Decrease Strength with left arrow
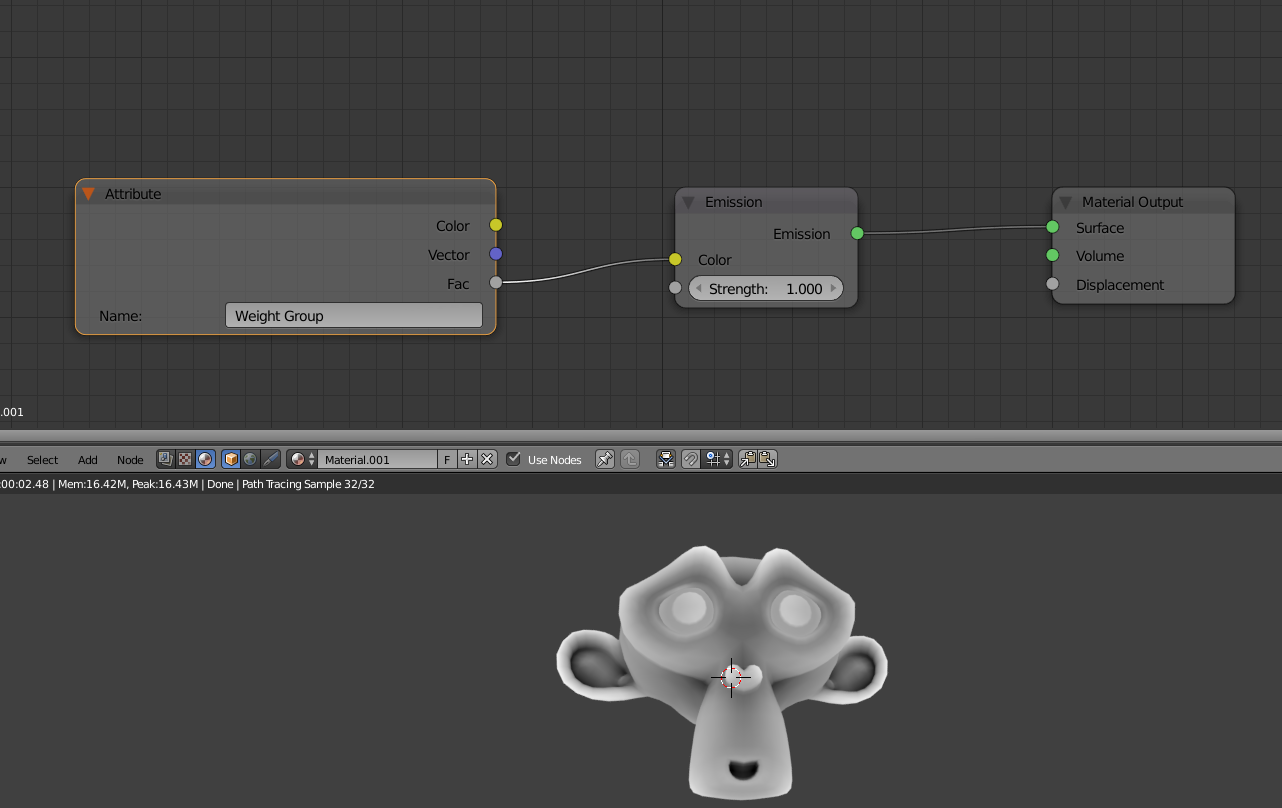Viewport: 1282px width, 808px height. click(x=699, y=289)
